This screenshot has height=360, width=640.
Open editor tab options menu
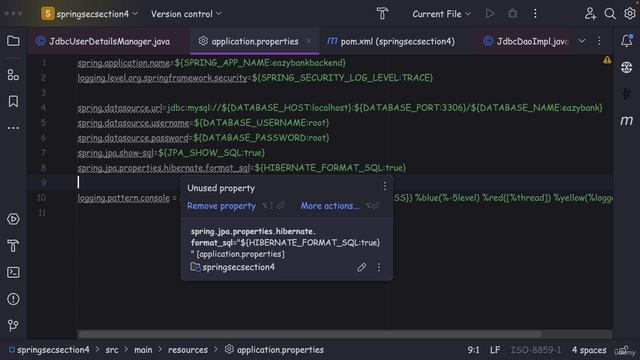[599, 41]
